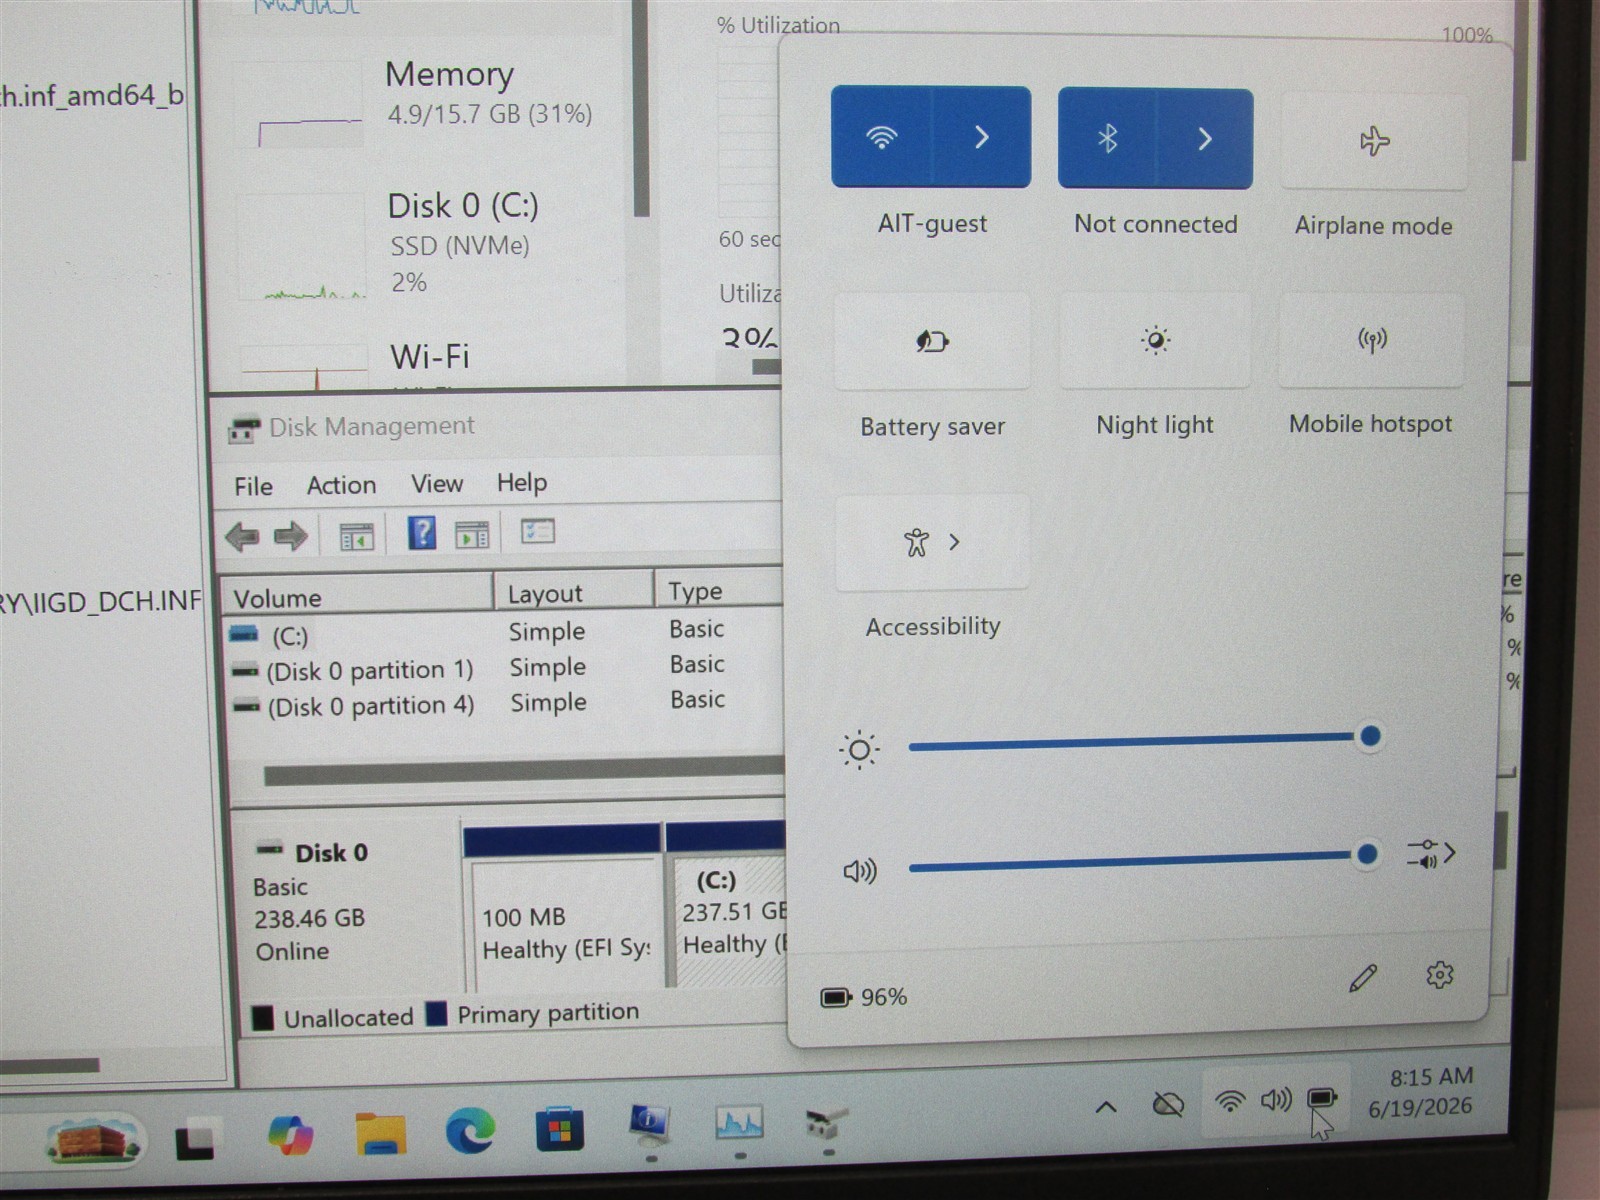This screenshot has height=1200, width=1600.
Task: Click the horizontal scrollbar under the volume list
Action: click(524, 773)
